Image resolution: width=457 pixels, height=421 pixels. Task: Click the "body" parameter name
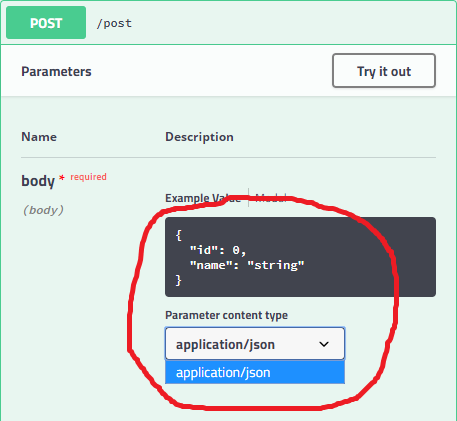coord(38,181)
